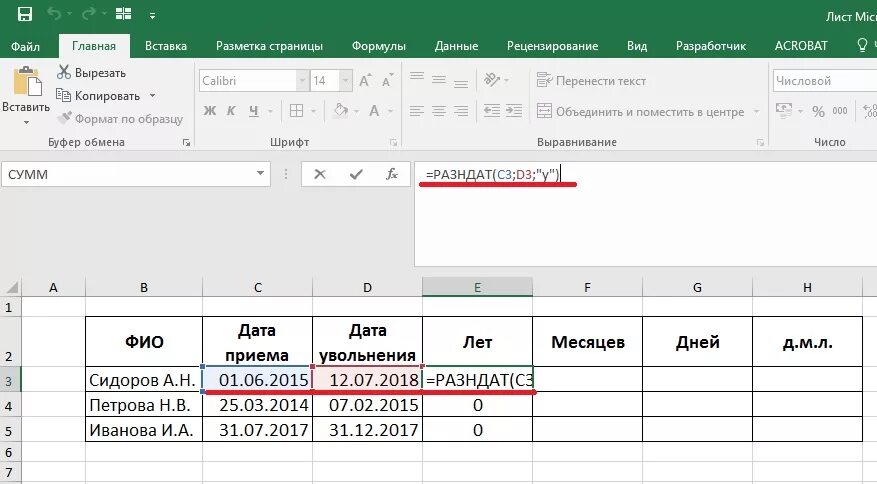Click the Redo arrow icon
Screen dimensions: 877x484
point(88,13)
